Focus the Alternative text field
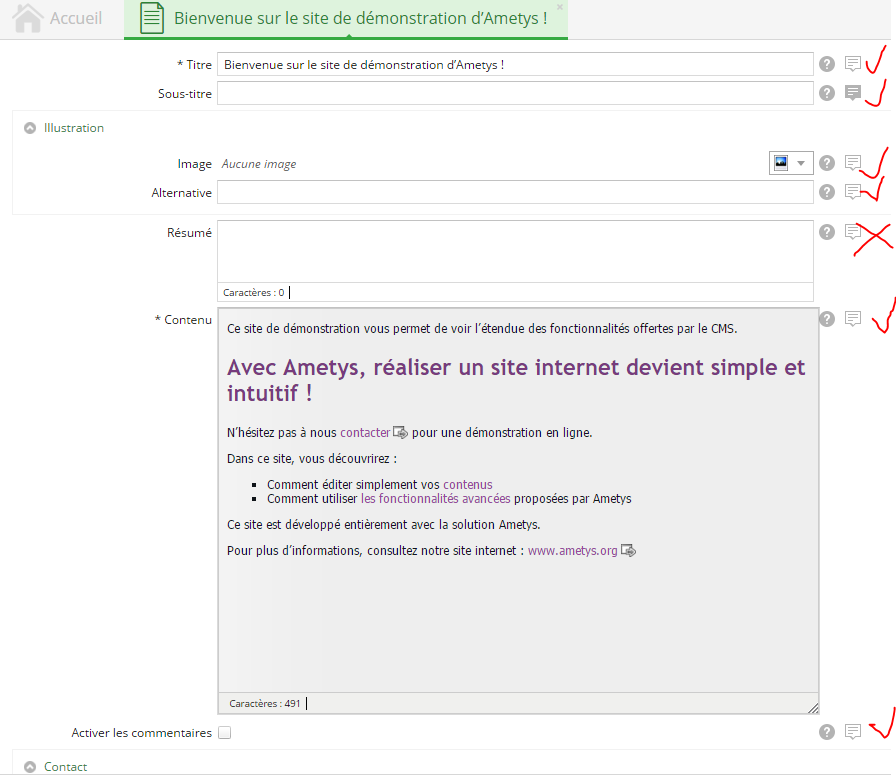 515,192
